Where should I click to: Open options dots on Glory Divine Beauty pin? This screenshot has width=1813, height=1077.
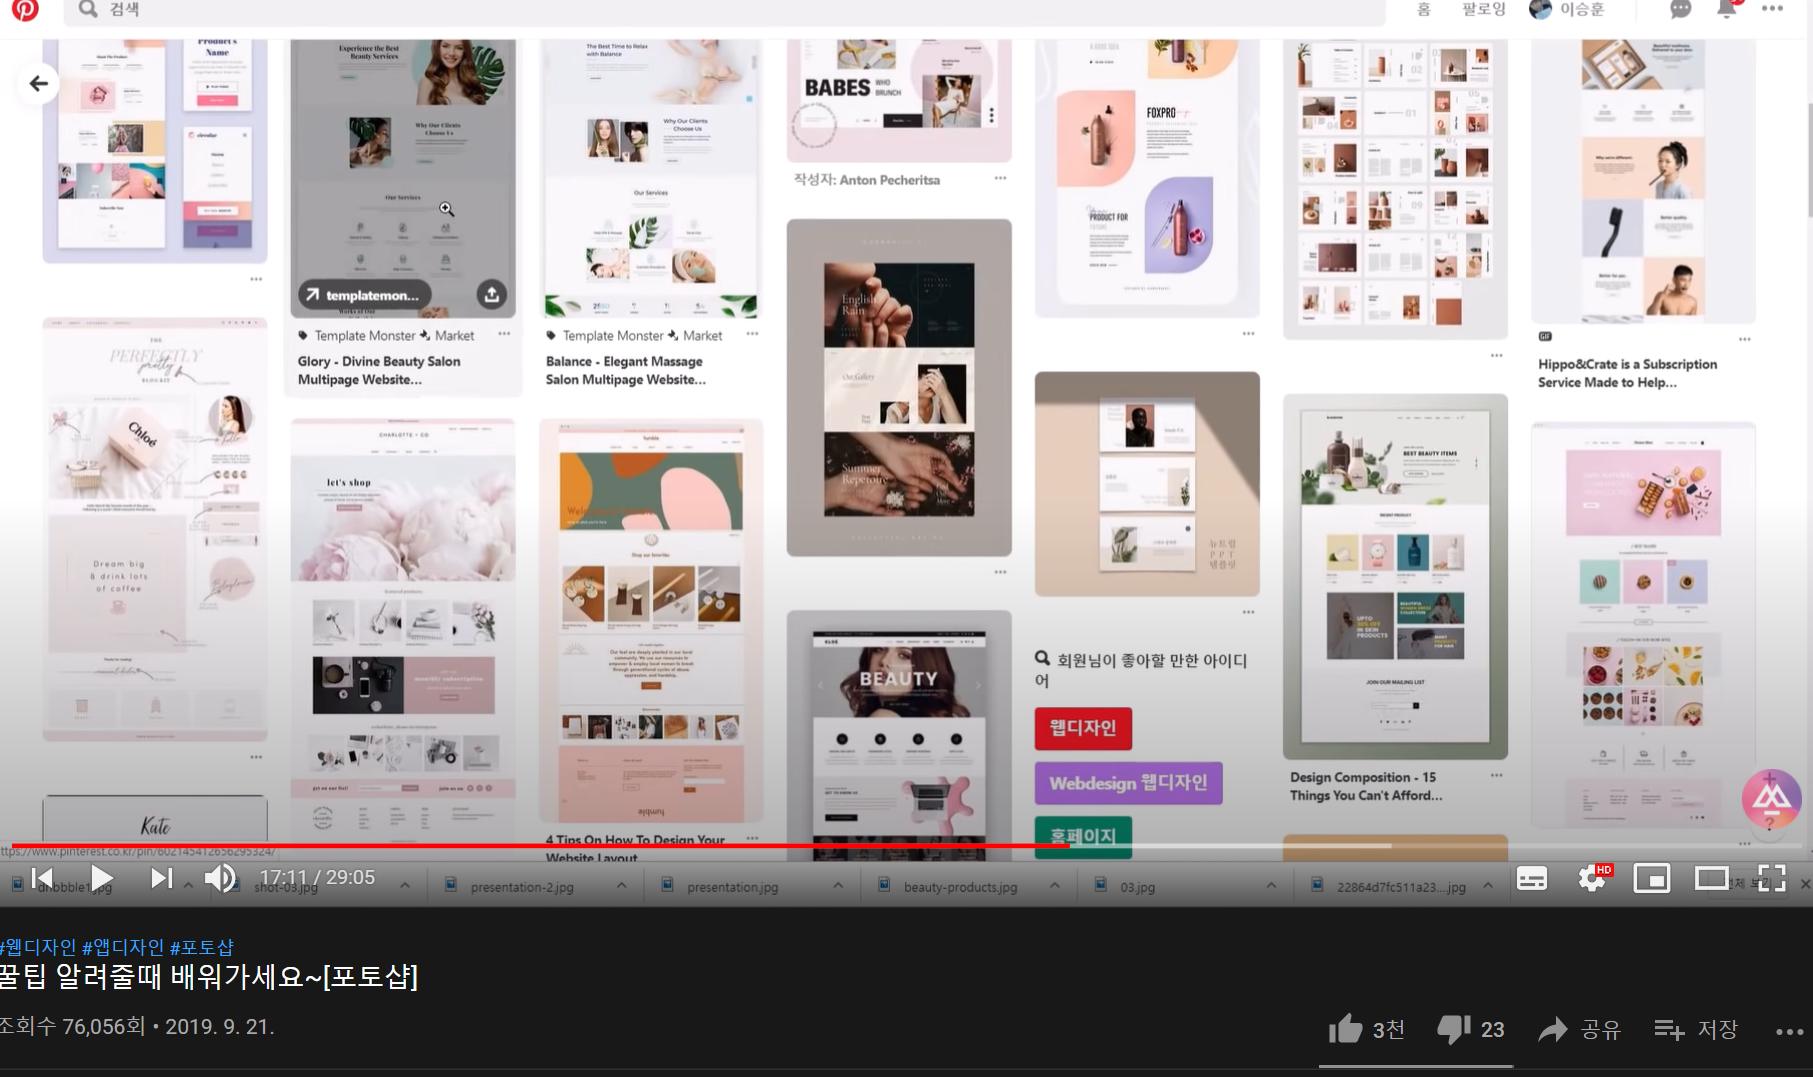[504, 334]
